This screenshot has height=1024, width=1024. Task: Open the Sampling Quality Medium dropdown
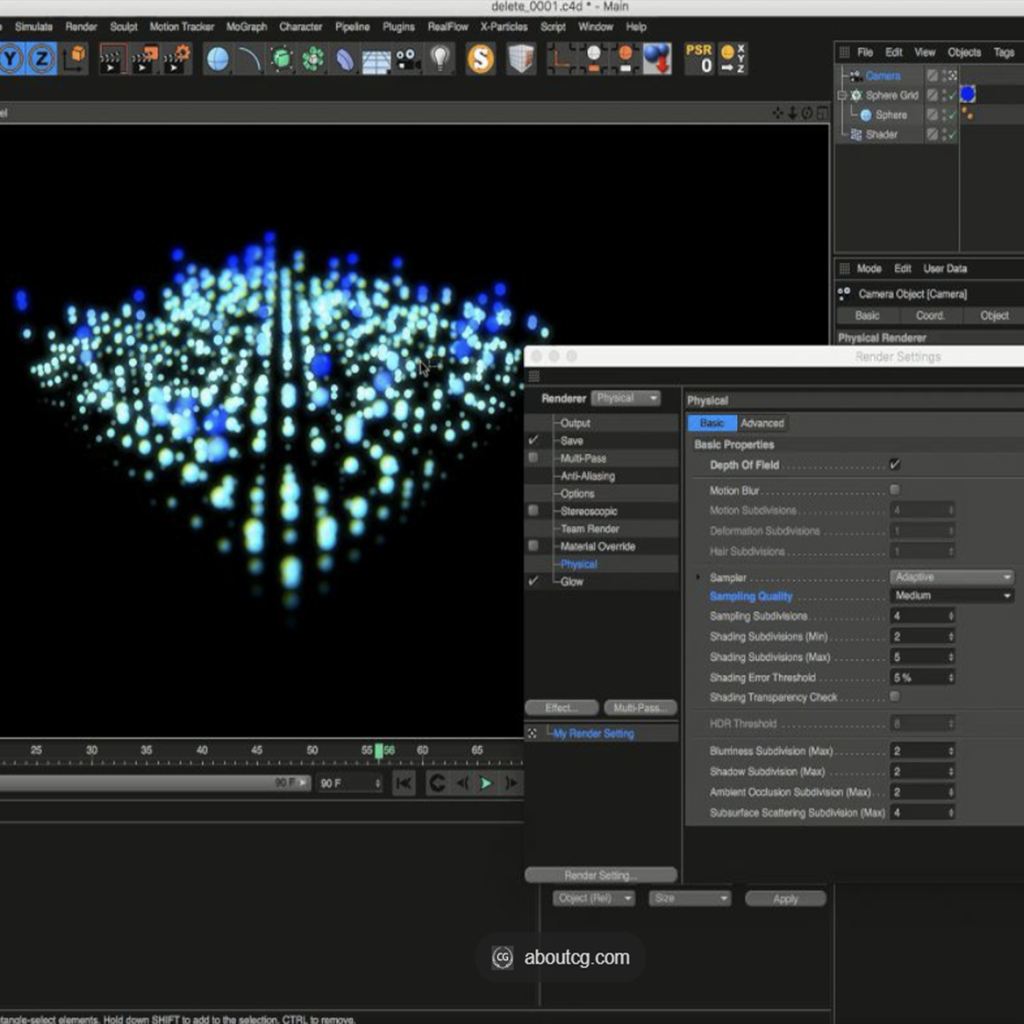click(951, 596)
